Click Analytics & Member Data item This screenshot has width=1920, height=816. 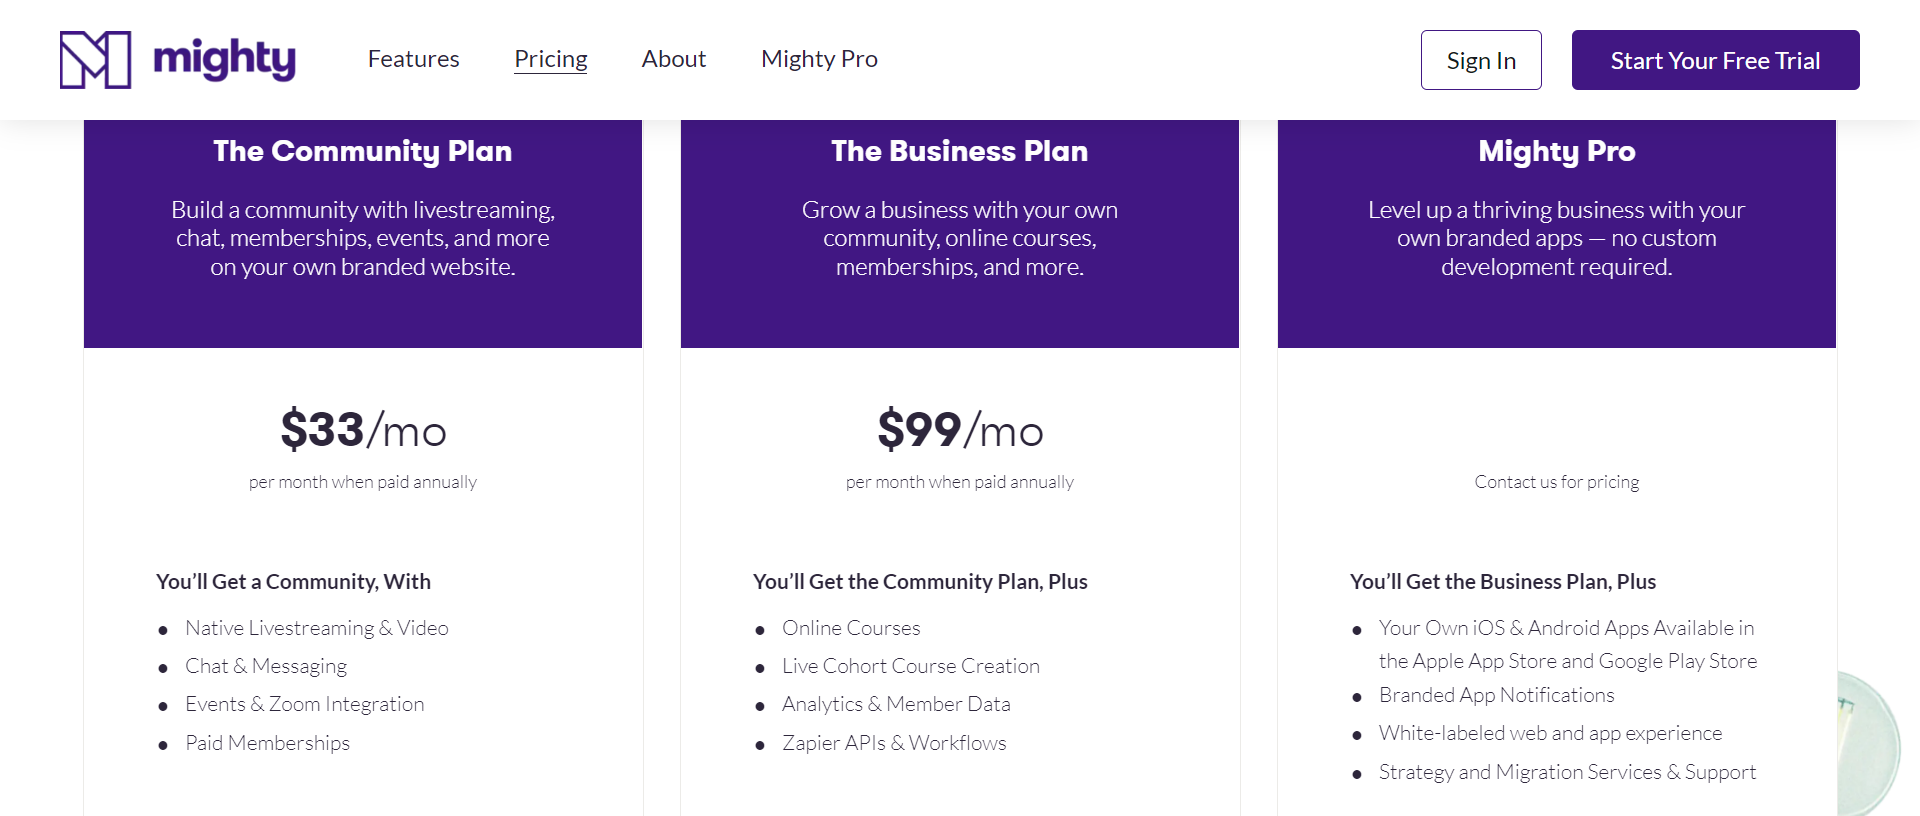click(x=896, y=703)
